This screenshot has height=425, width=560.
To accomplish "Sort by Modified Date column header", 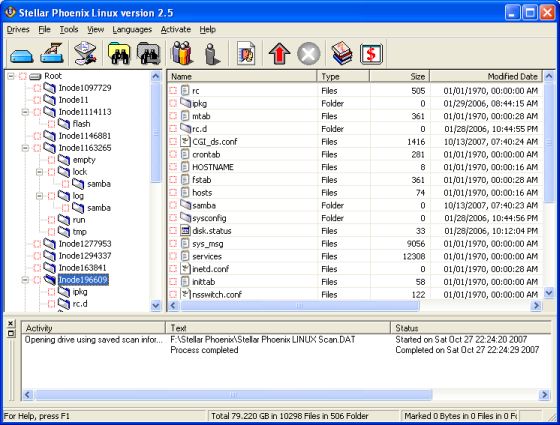I will 486,76.
